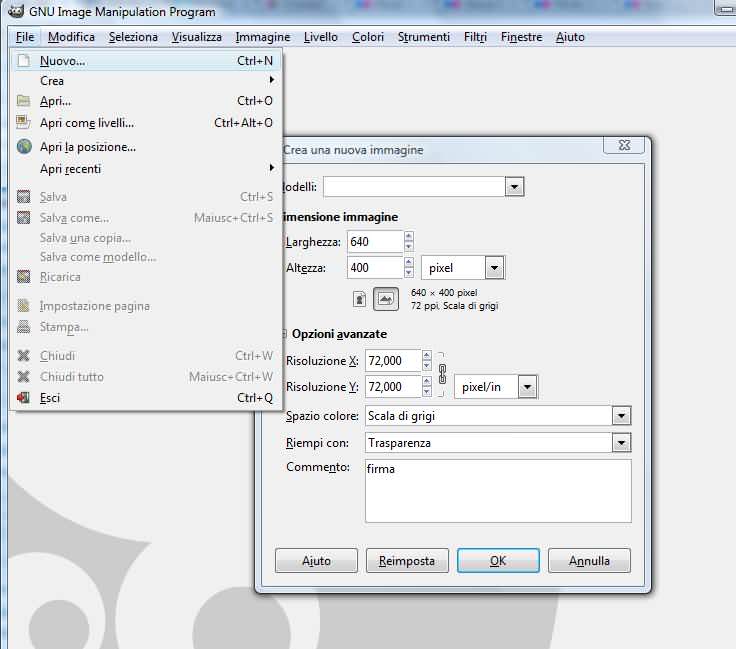Image resolution: width=736 pixels, height=649 pixels.
Task: Click the GIMP Wilber icon in title bar
Action: [15, 10]
